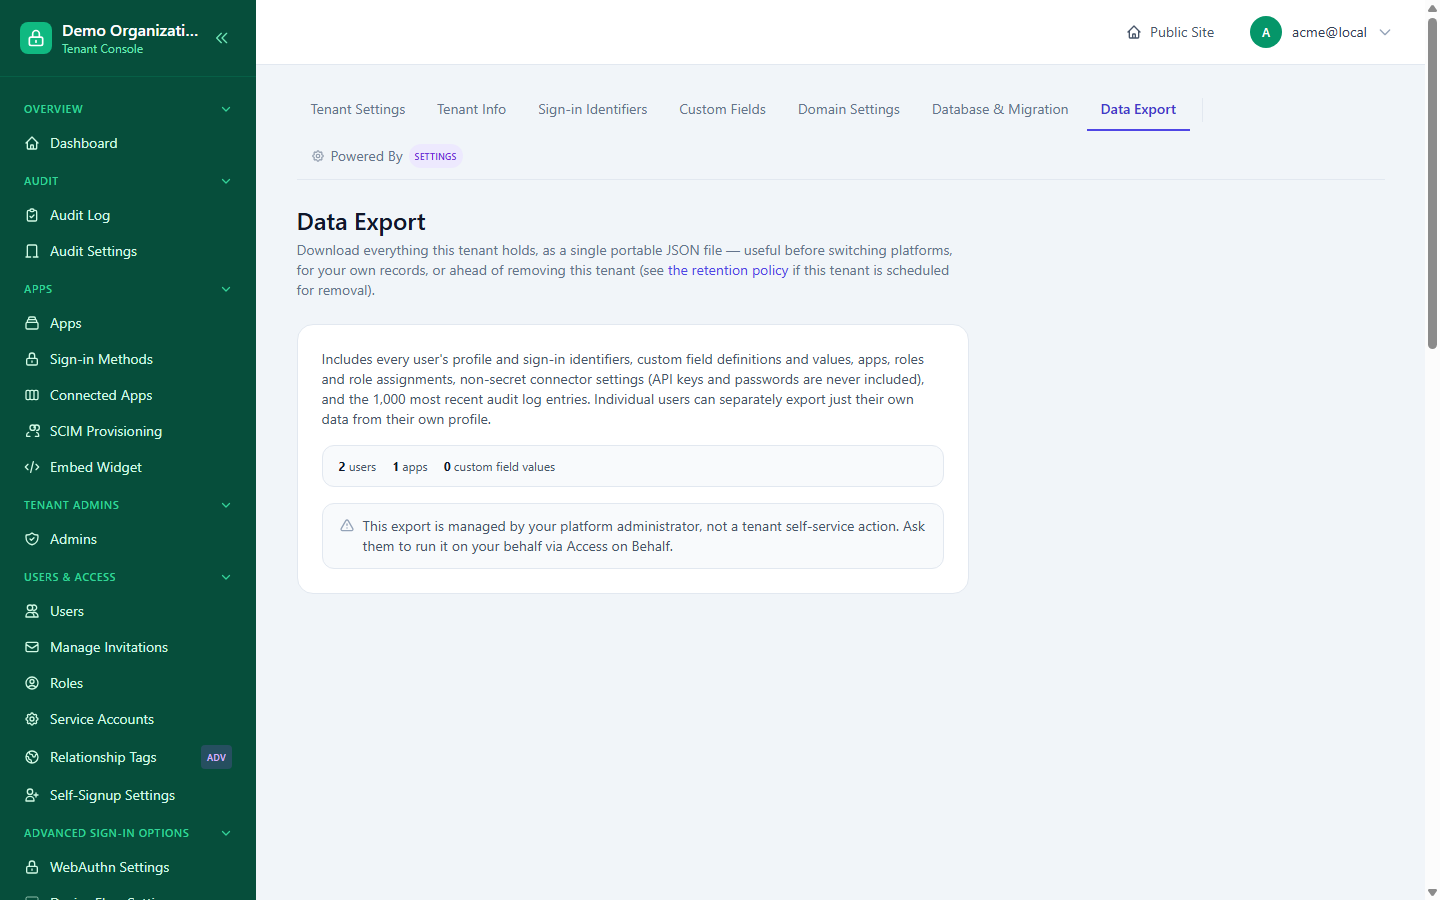This screenshot has width=1440, height=900.
Task: Click the Self-Signup Settings user-plus icon
Action: coord(32,795)
